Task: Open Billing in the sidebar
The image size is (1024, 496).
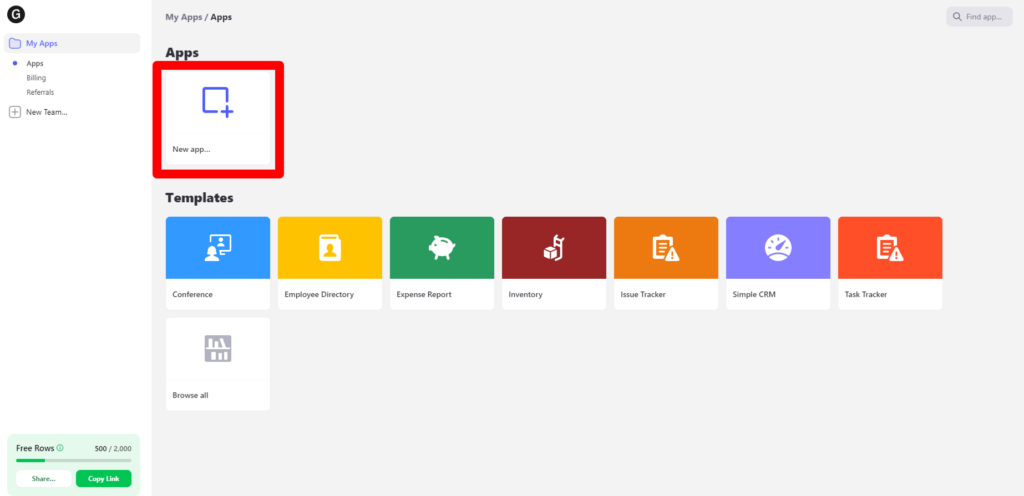Action: 36,77
